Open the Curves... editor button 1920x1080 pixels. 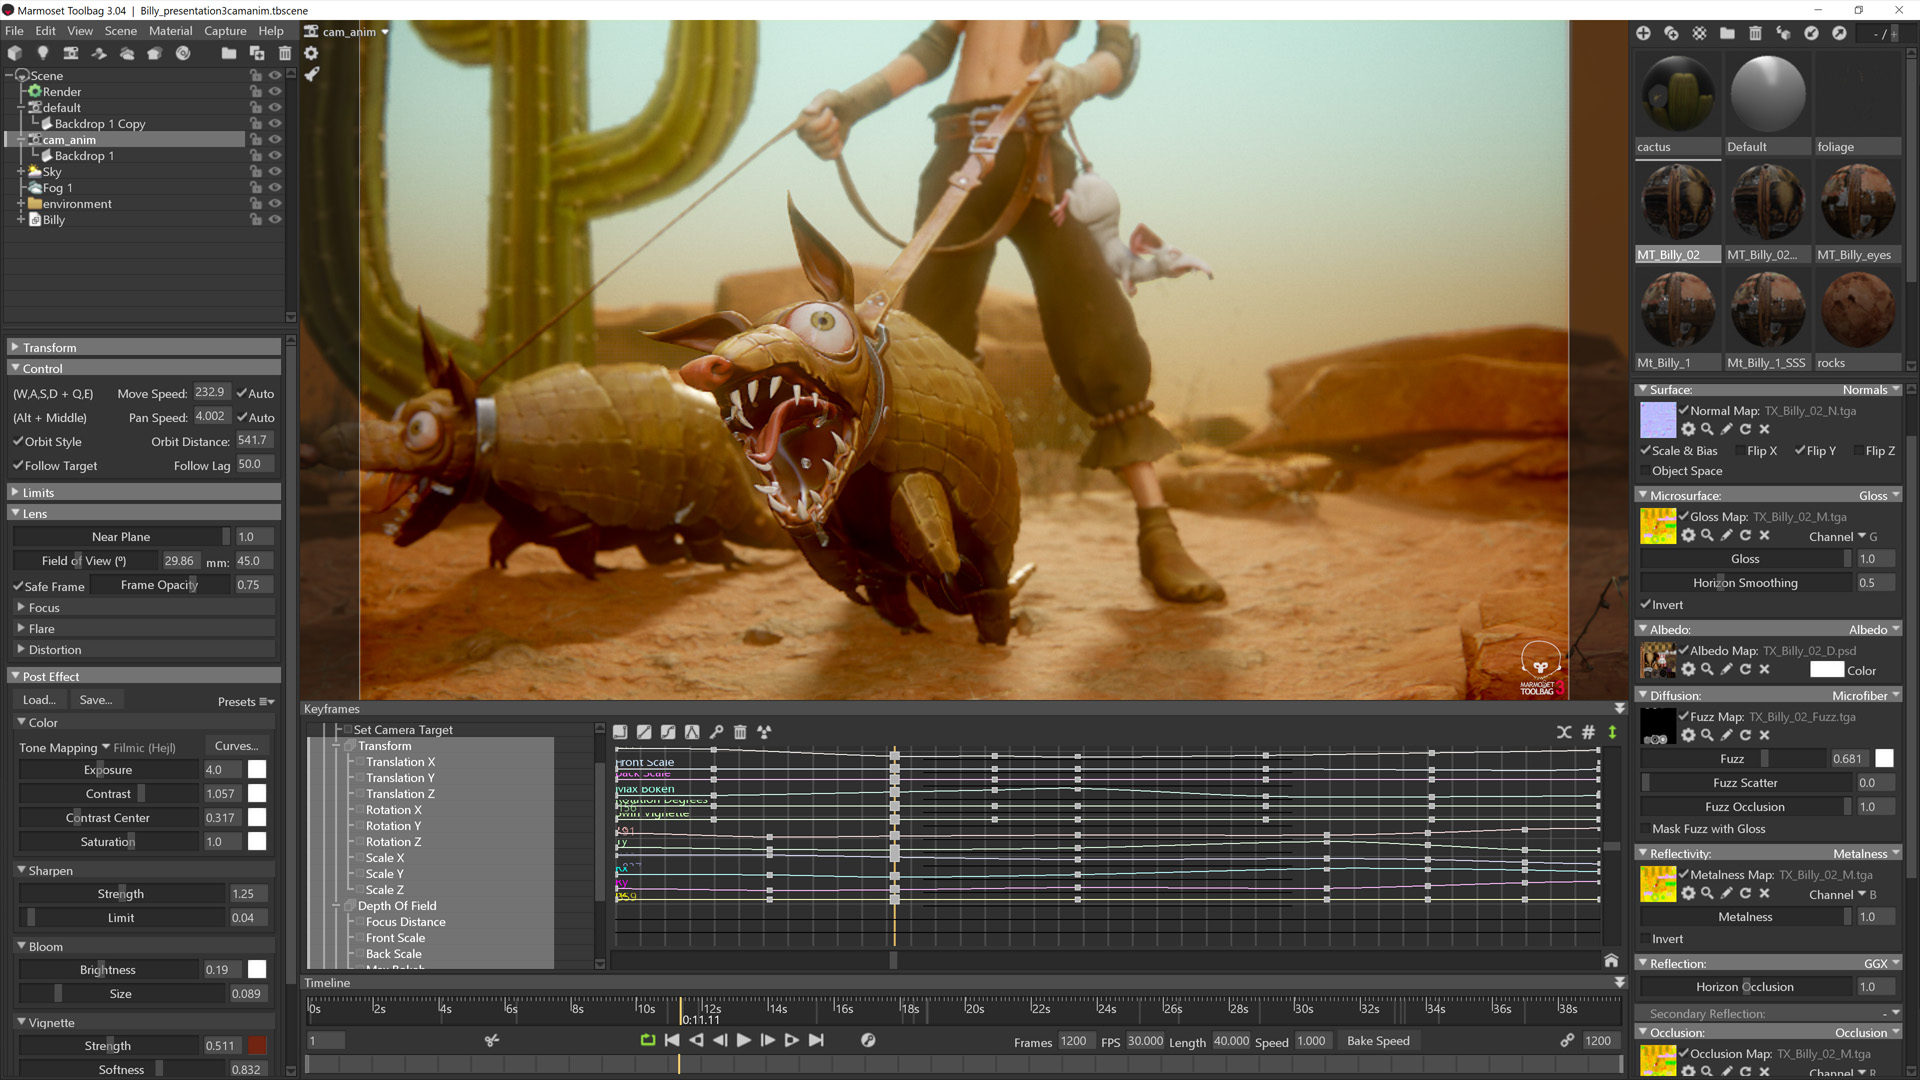point(237,746)
